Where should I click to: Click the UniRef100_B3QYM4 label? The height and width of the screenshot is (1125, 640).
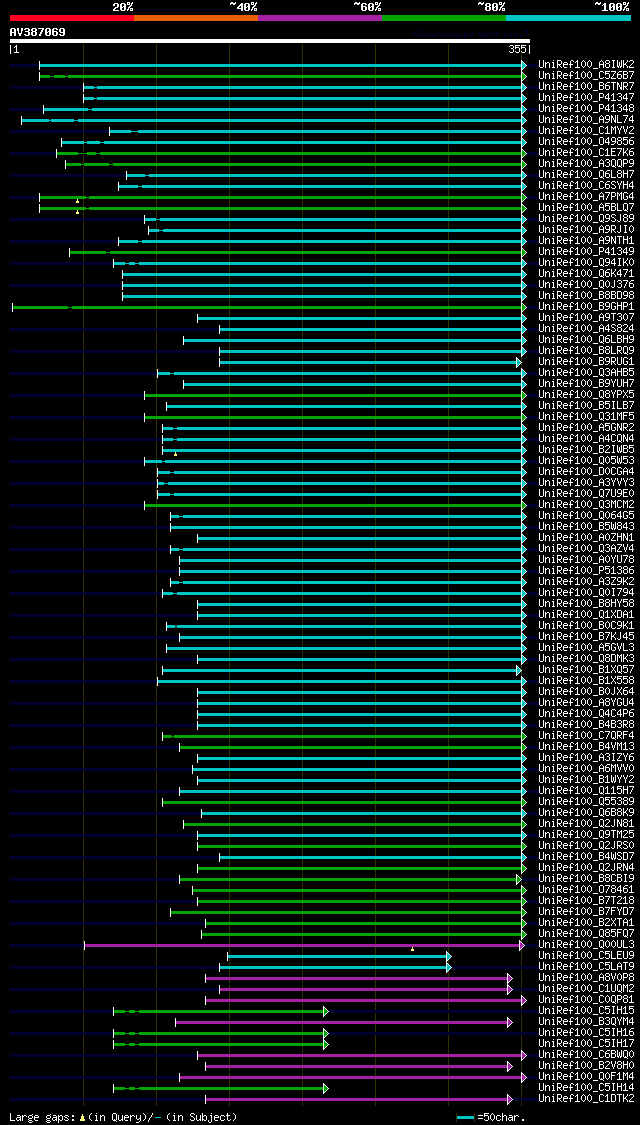tap(586, 1022)
